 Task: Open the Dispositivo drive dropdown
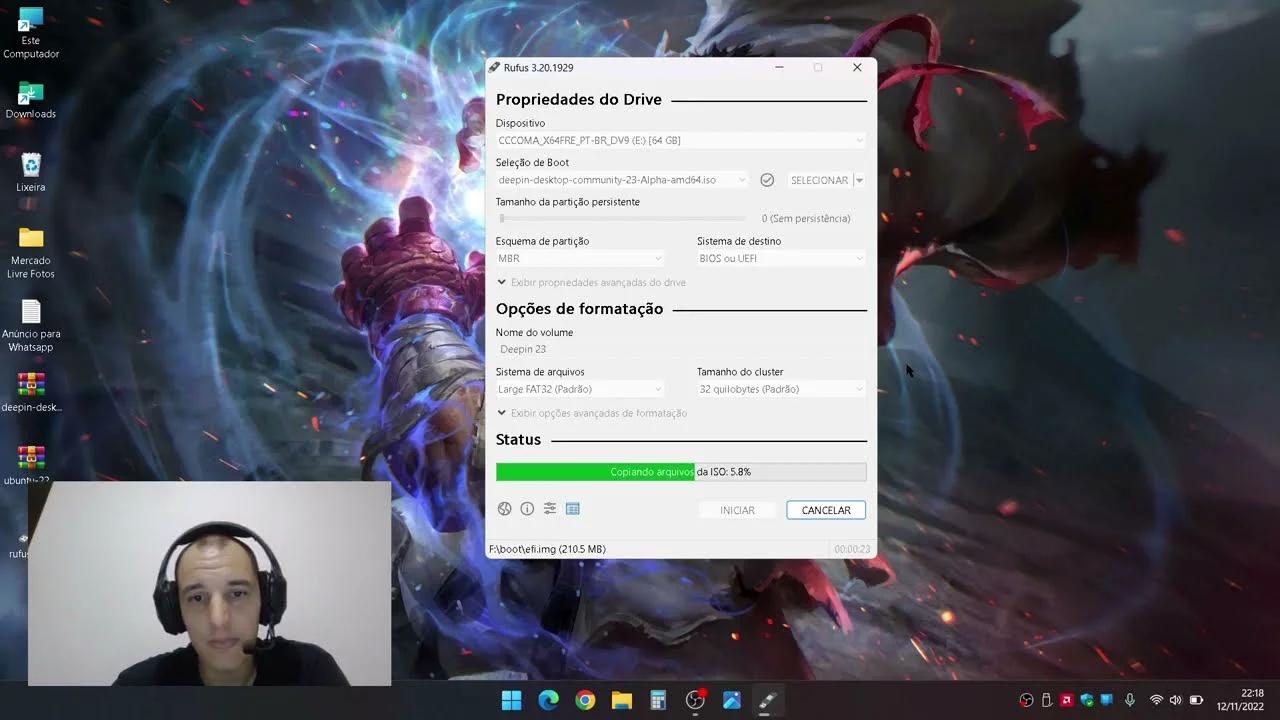click(x=680, y=141)
